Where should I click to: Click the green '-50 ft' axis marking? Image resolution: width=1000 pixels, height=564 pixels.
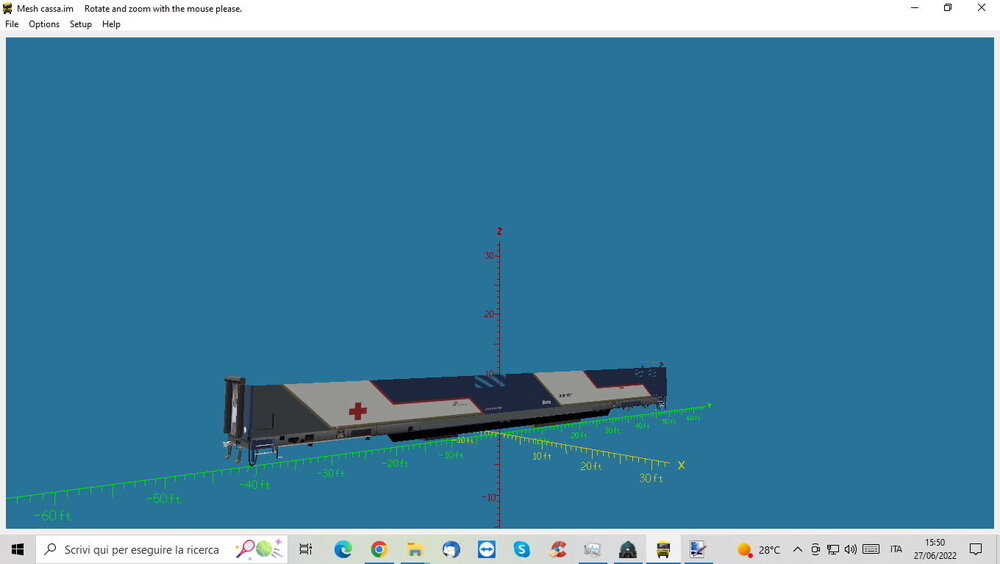tap(164, 498)
